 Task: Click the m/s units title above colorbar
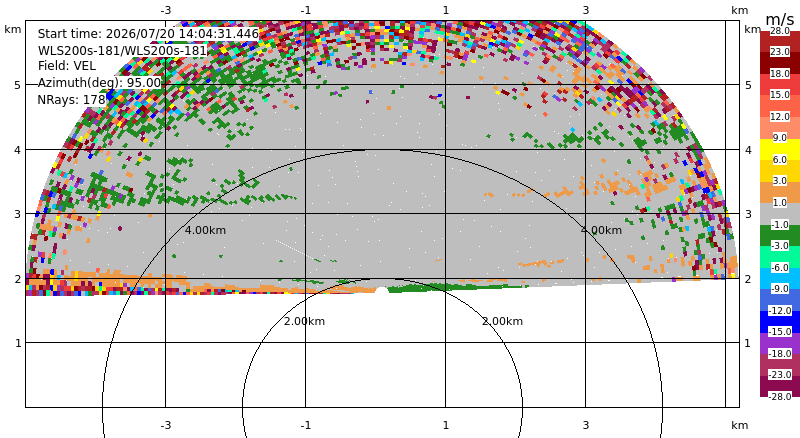[x=780, y=19]
